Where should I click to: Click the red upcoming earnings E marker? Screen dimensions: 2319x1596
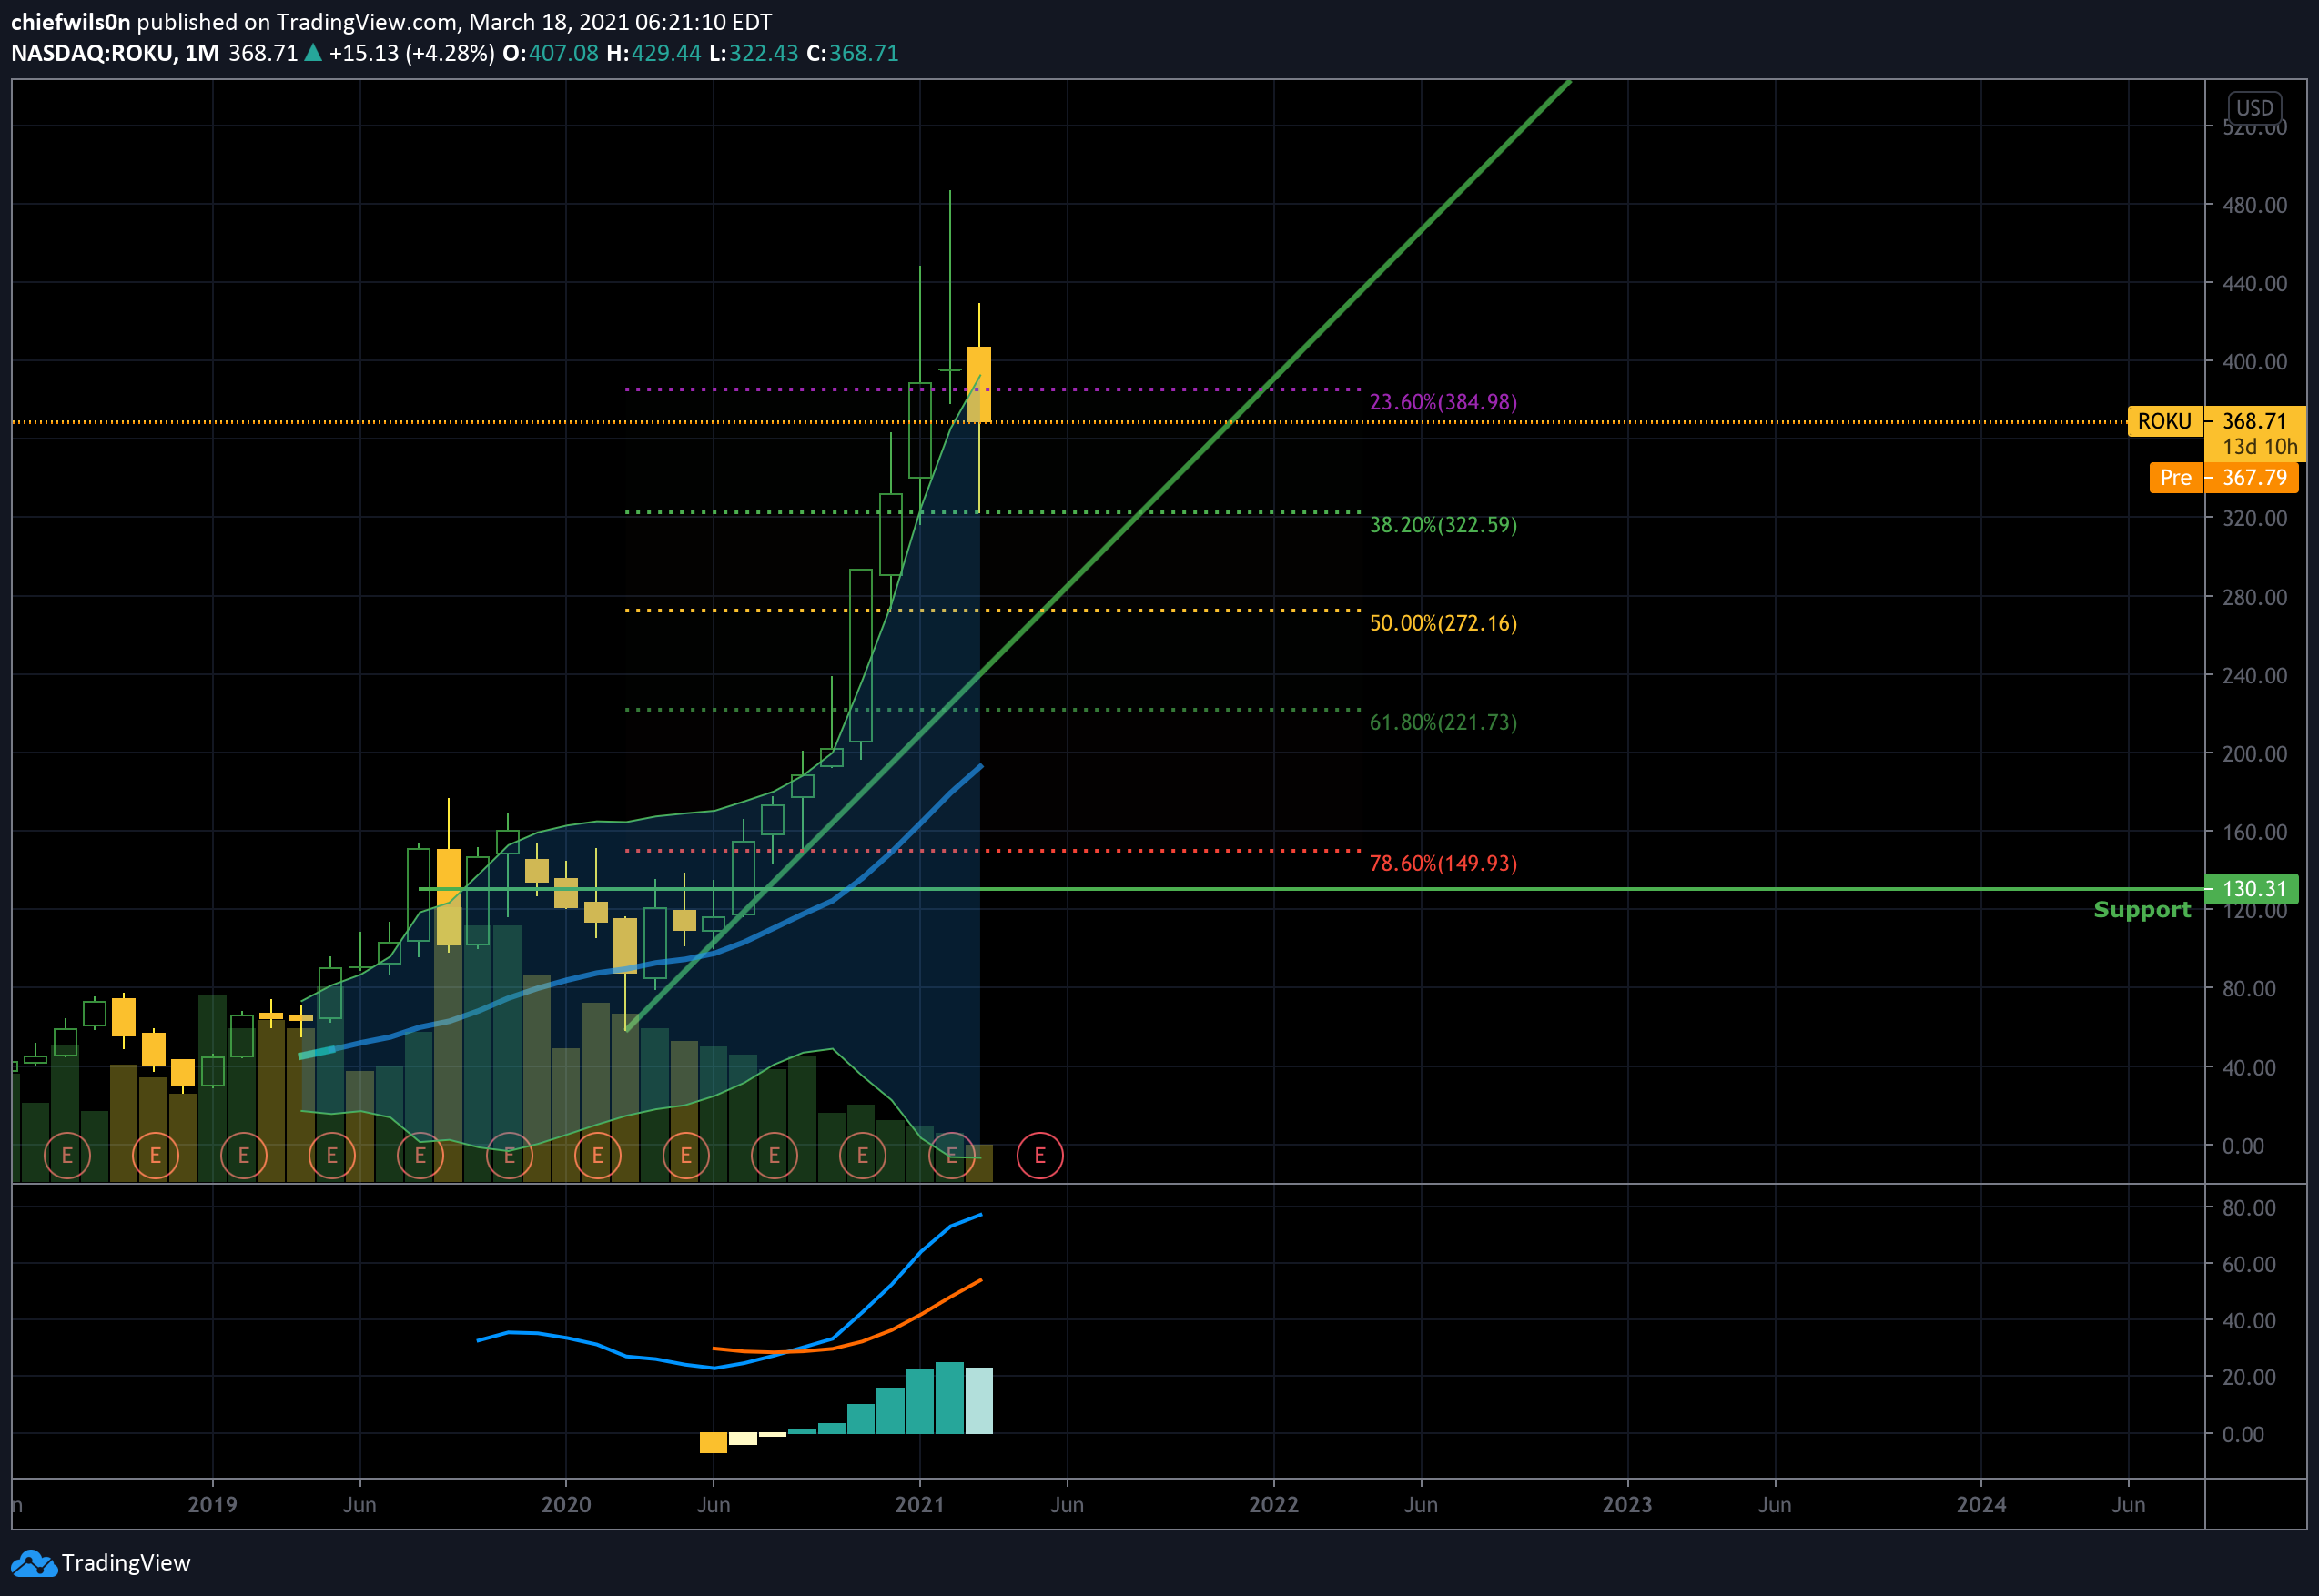(x=1039, y=1156)
